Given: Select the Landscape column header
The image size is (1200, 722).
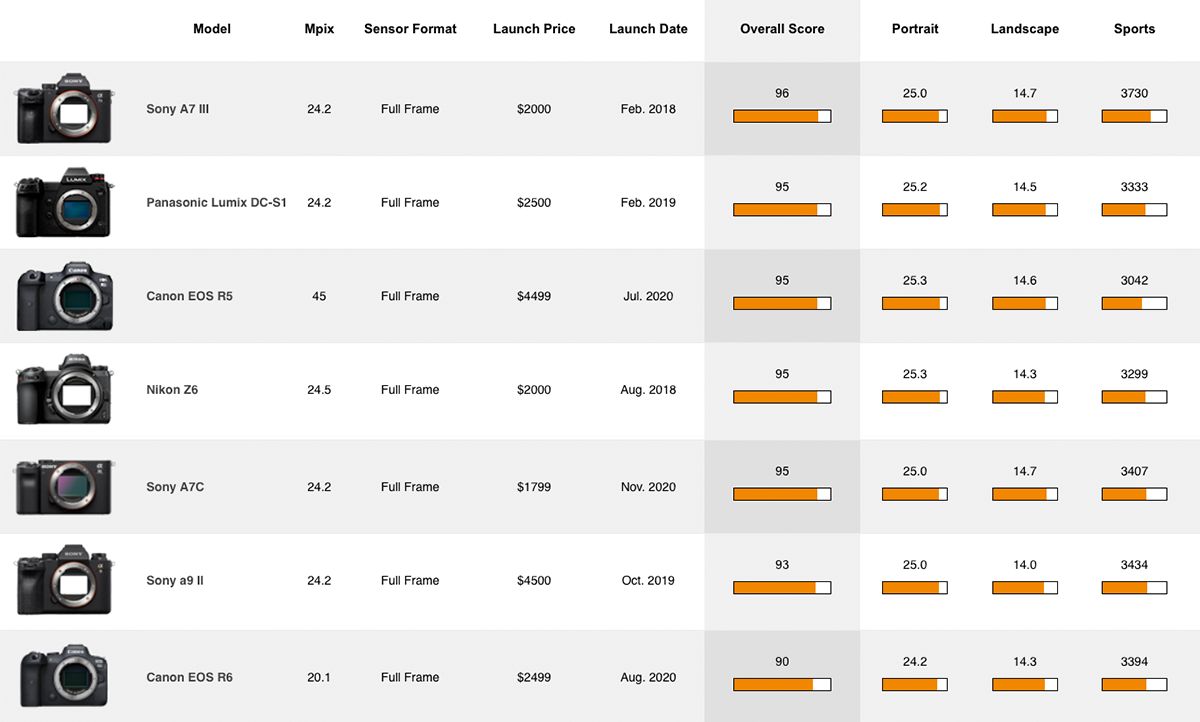Looking at the screenshot, I should pos(1024,29).
